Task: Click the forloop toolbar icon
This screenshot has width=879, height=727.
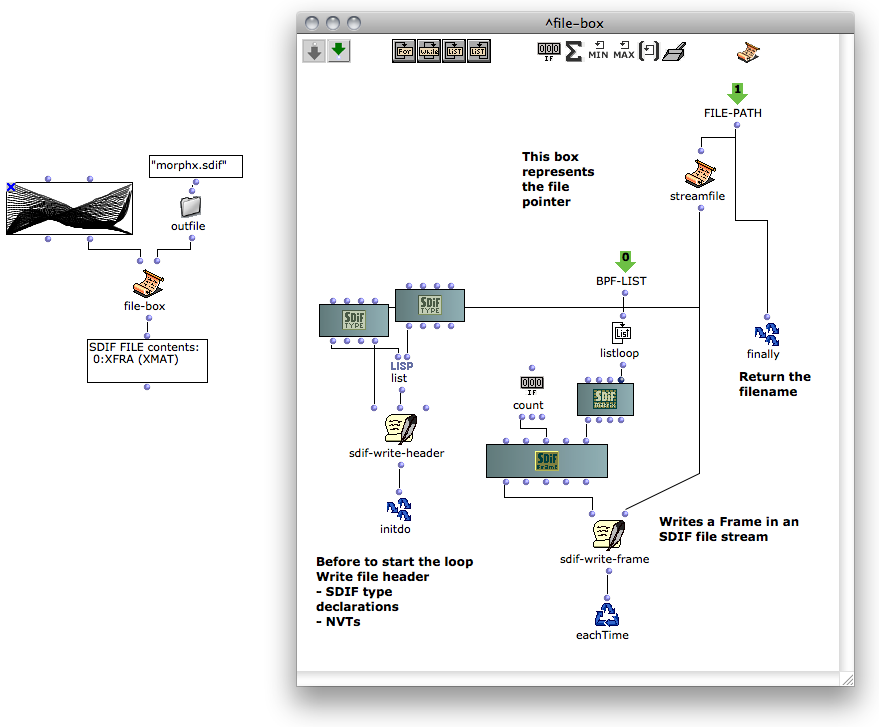Action: (x=404, y=52)
